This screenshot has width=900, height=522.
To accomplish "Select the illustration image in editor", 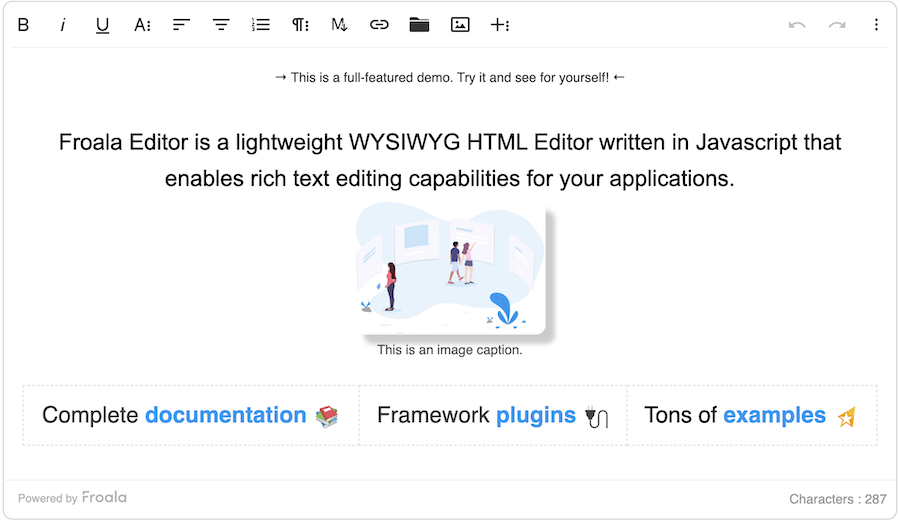I will click(x=451, y=268).
